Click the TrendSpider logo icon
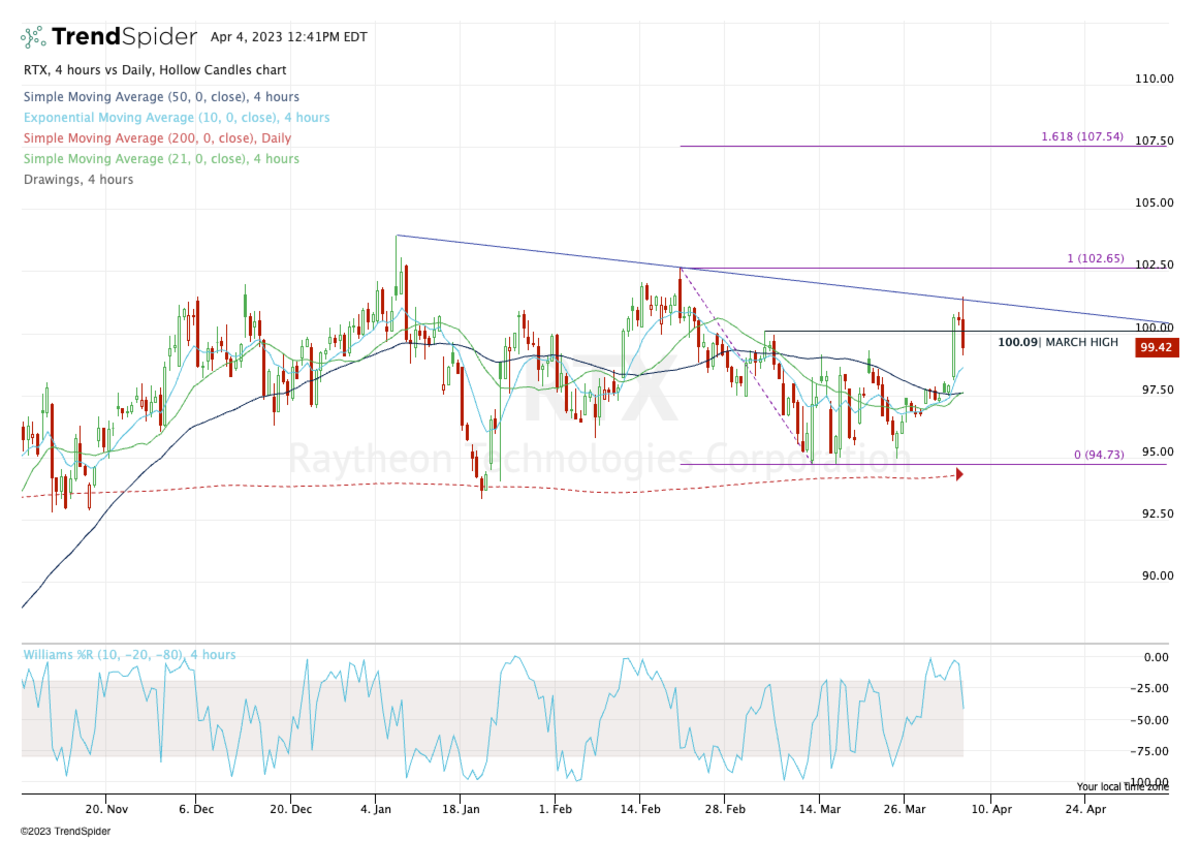Image resolution: width=1200 pixels, height=841 pixels. pos(32,36)
